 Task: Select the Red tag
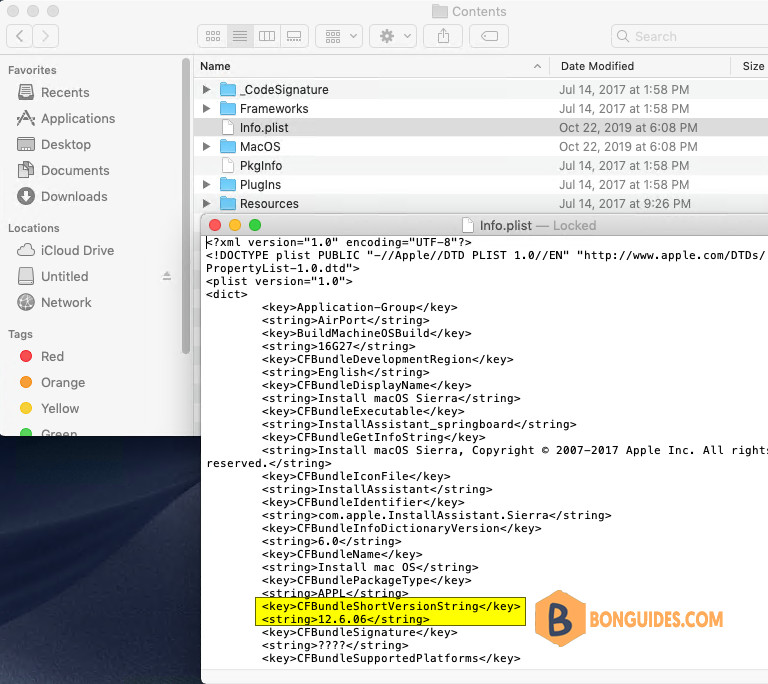(x=42, y=356)
